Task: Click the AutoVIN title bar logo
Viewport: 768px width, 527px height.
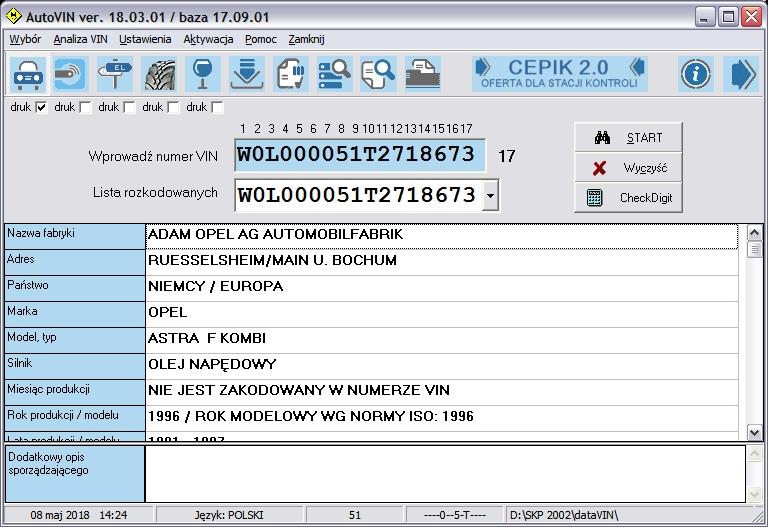Action: coord(13,16)
